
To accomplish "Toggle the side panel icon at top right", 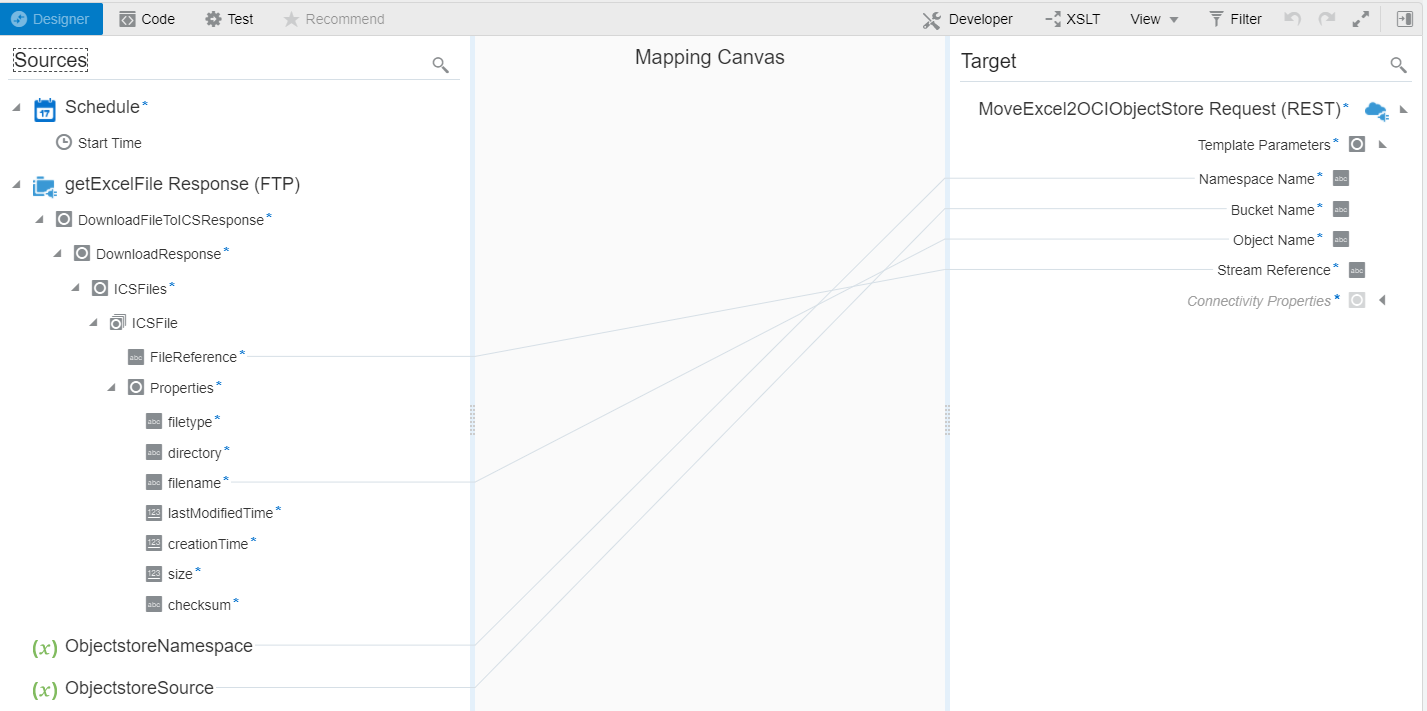I will [1404, 19].
